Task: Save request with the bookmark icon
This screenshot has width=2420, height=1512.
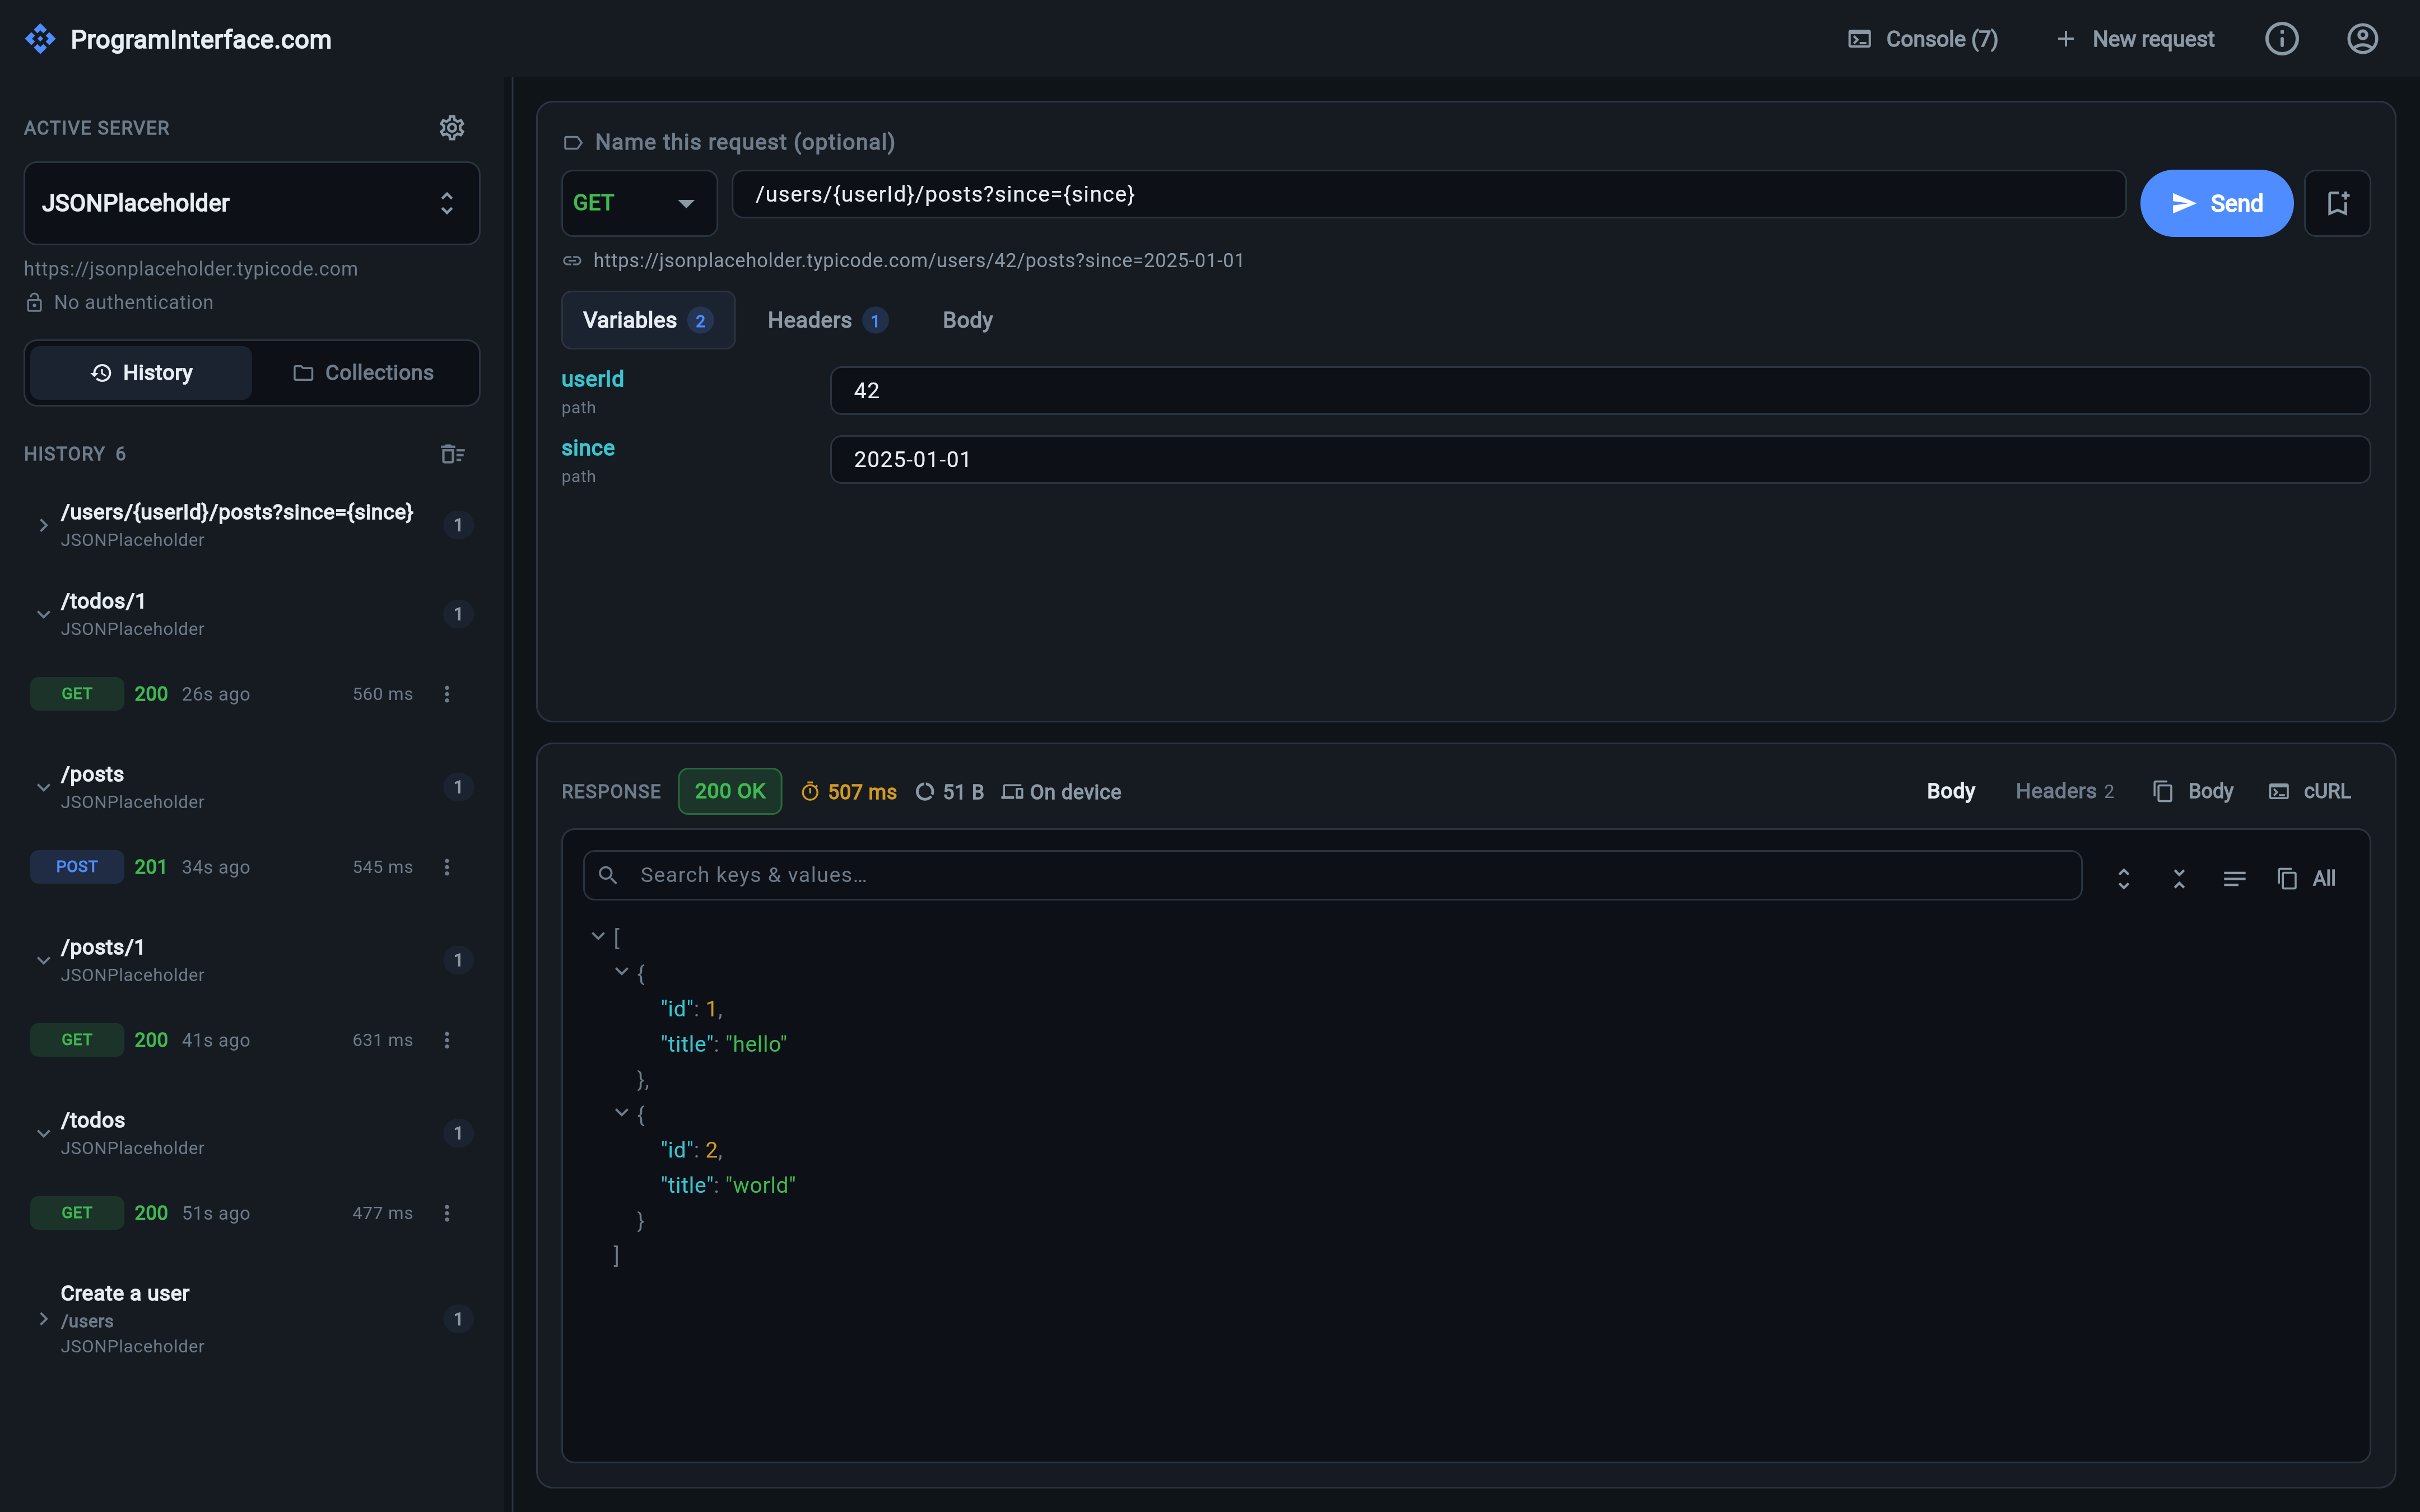Action: click(x=2337, y=203)
